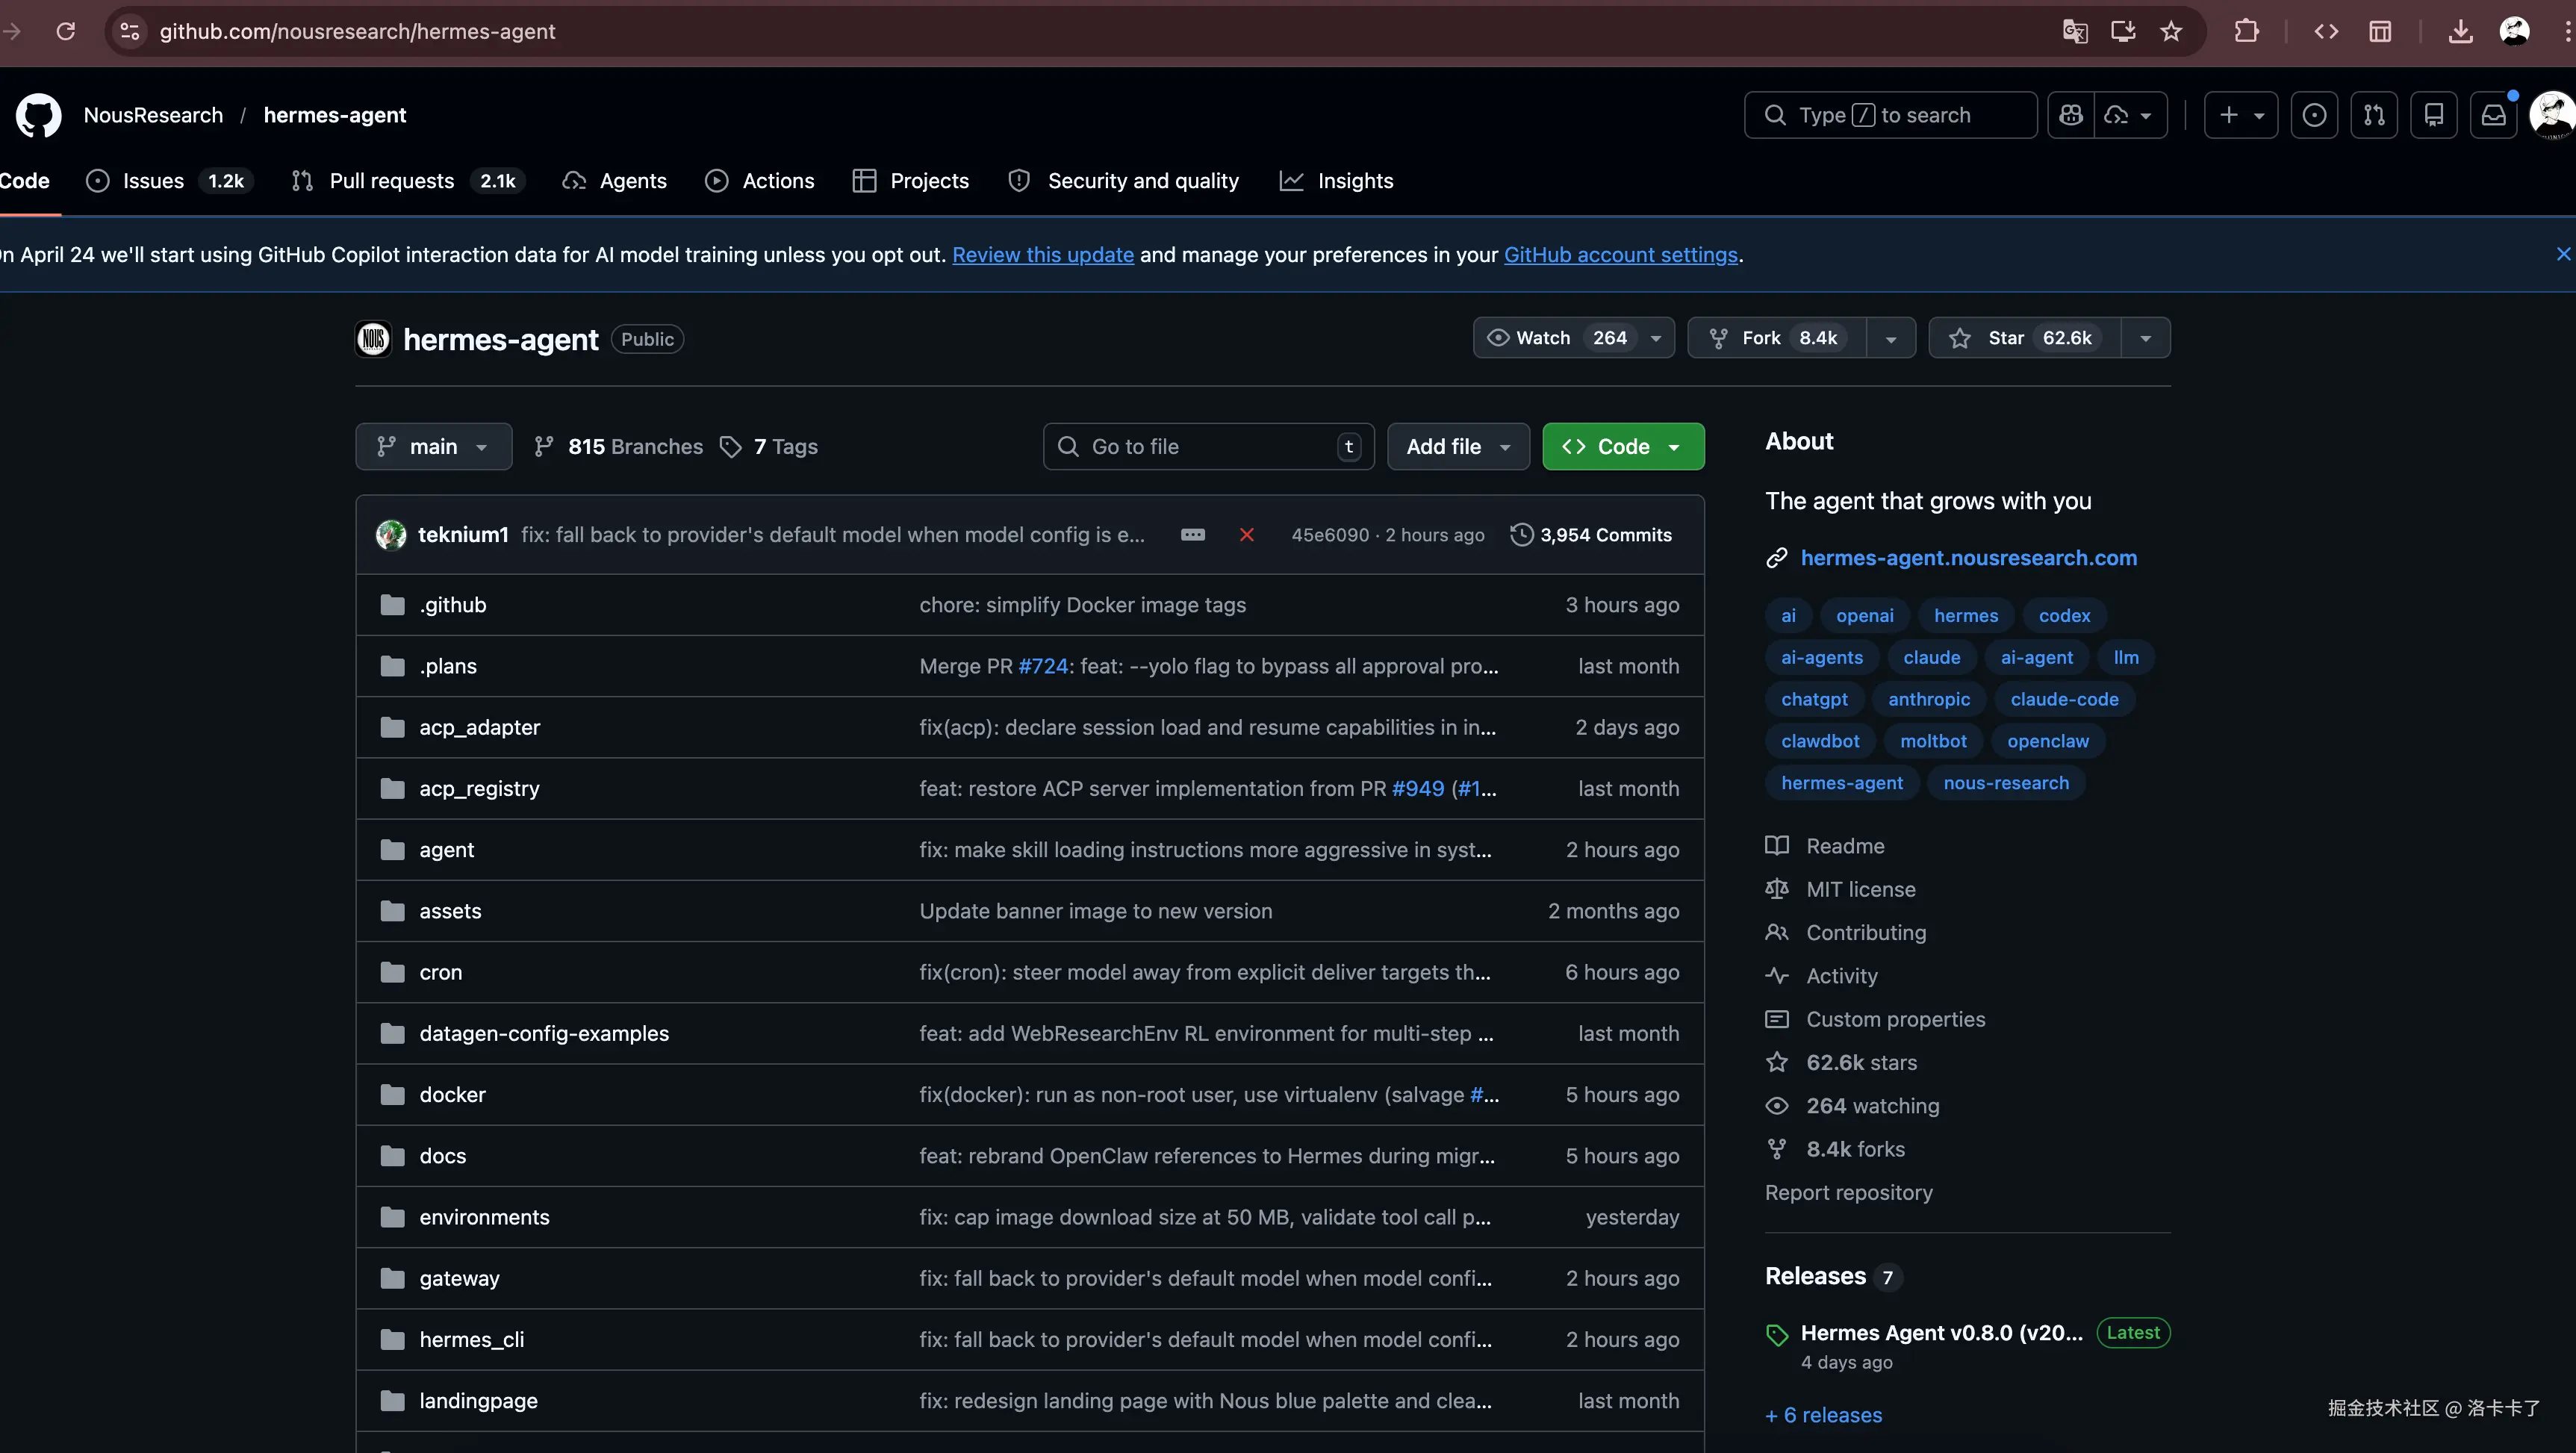The image size is (2576, 1453).
Task: Open the browser extensions puzzle icon
Action: tap(2246, 31)
